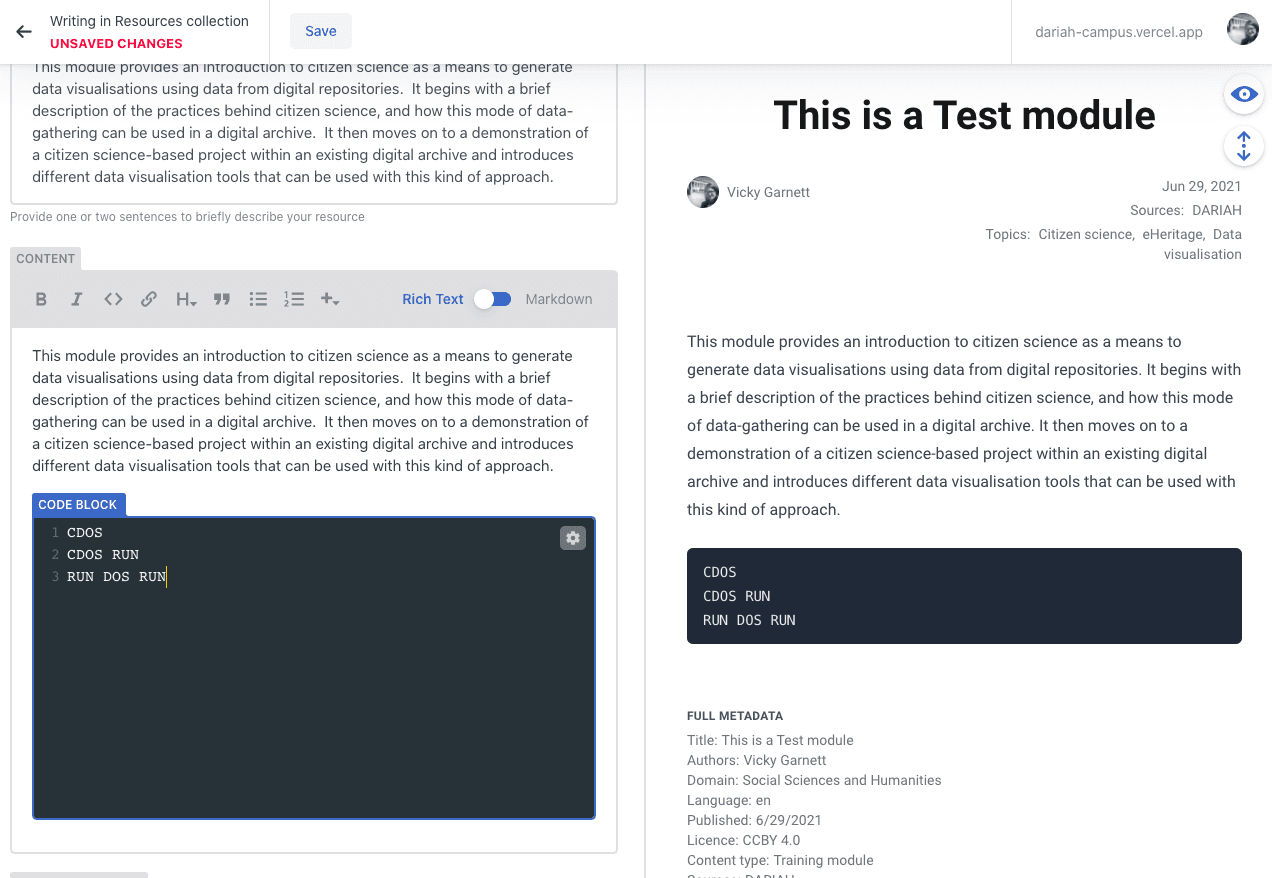Screen dimensions: 1272x878
Task: Select the Rich Text mode label
Action: click(432, 299)
